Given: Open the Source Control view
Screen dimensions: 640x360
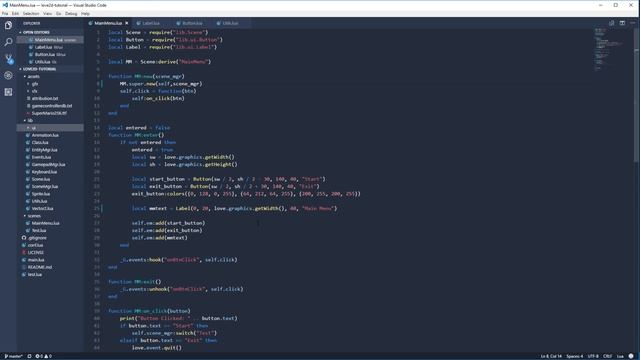Looking at the screenshot, I should 8,59.
